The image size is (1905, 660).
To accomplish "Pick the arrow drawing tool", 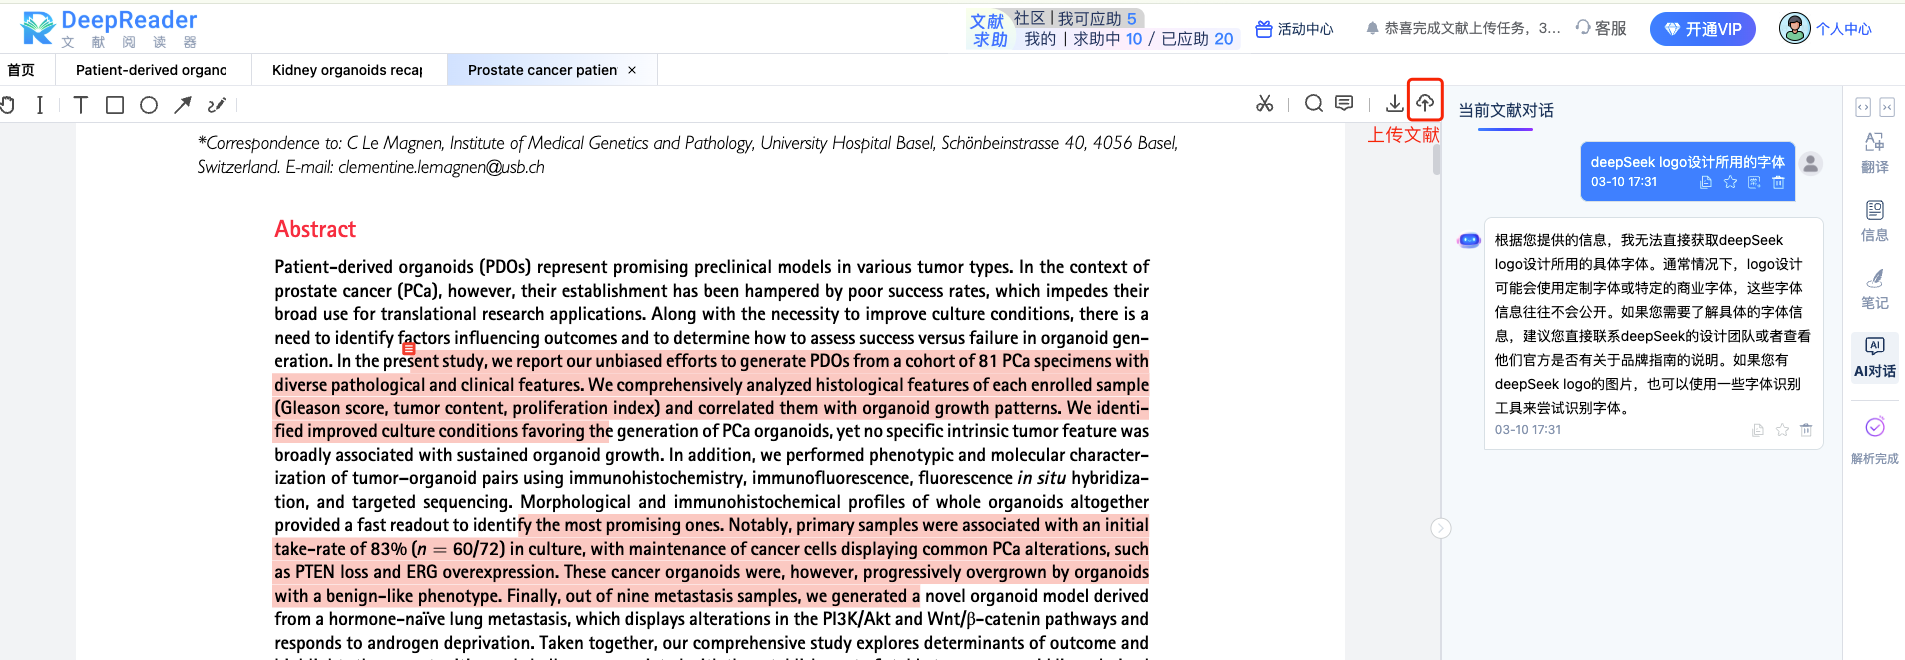I will pos(182,105).
